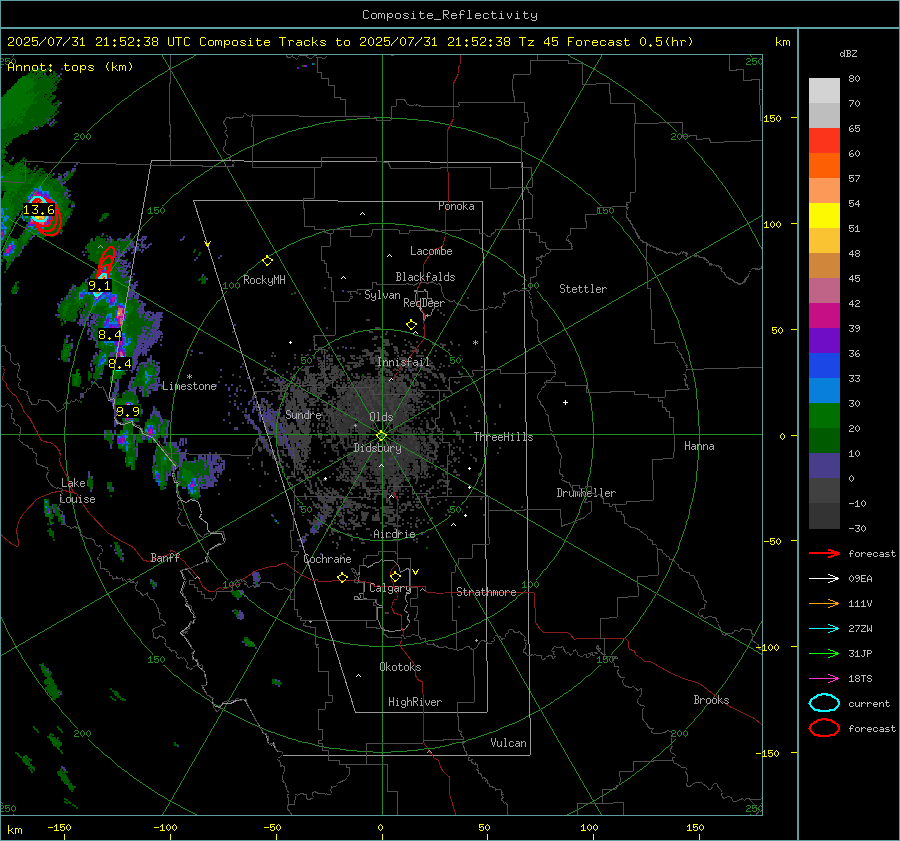Click the Cochrane map label
Screen dimensions: 900x841
[327, 559]
